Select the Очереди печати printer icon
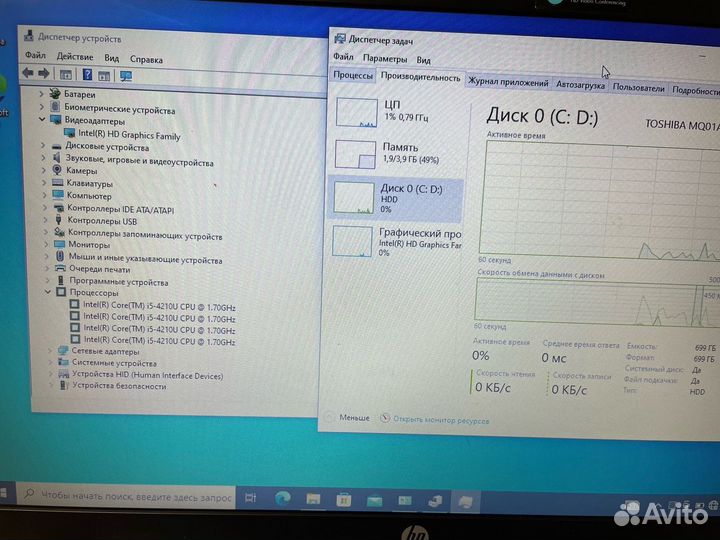 [60, 268]
